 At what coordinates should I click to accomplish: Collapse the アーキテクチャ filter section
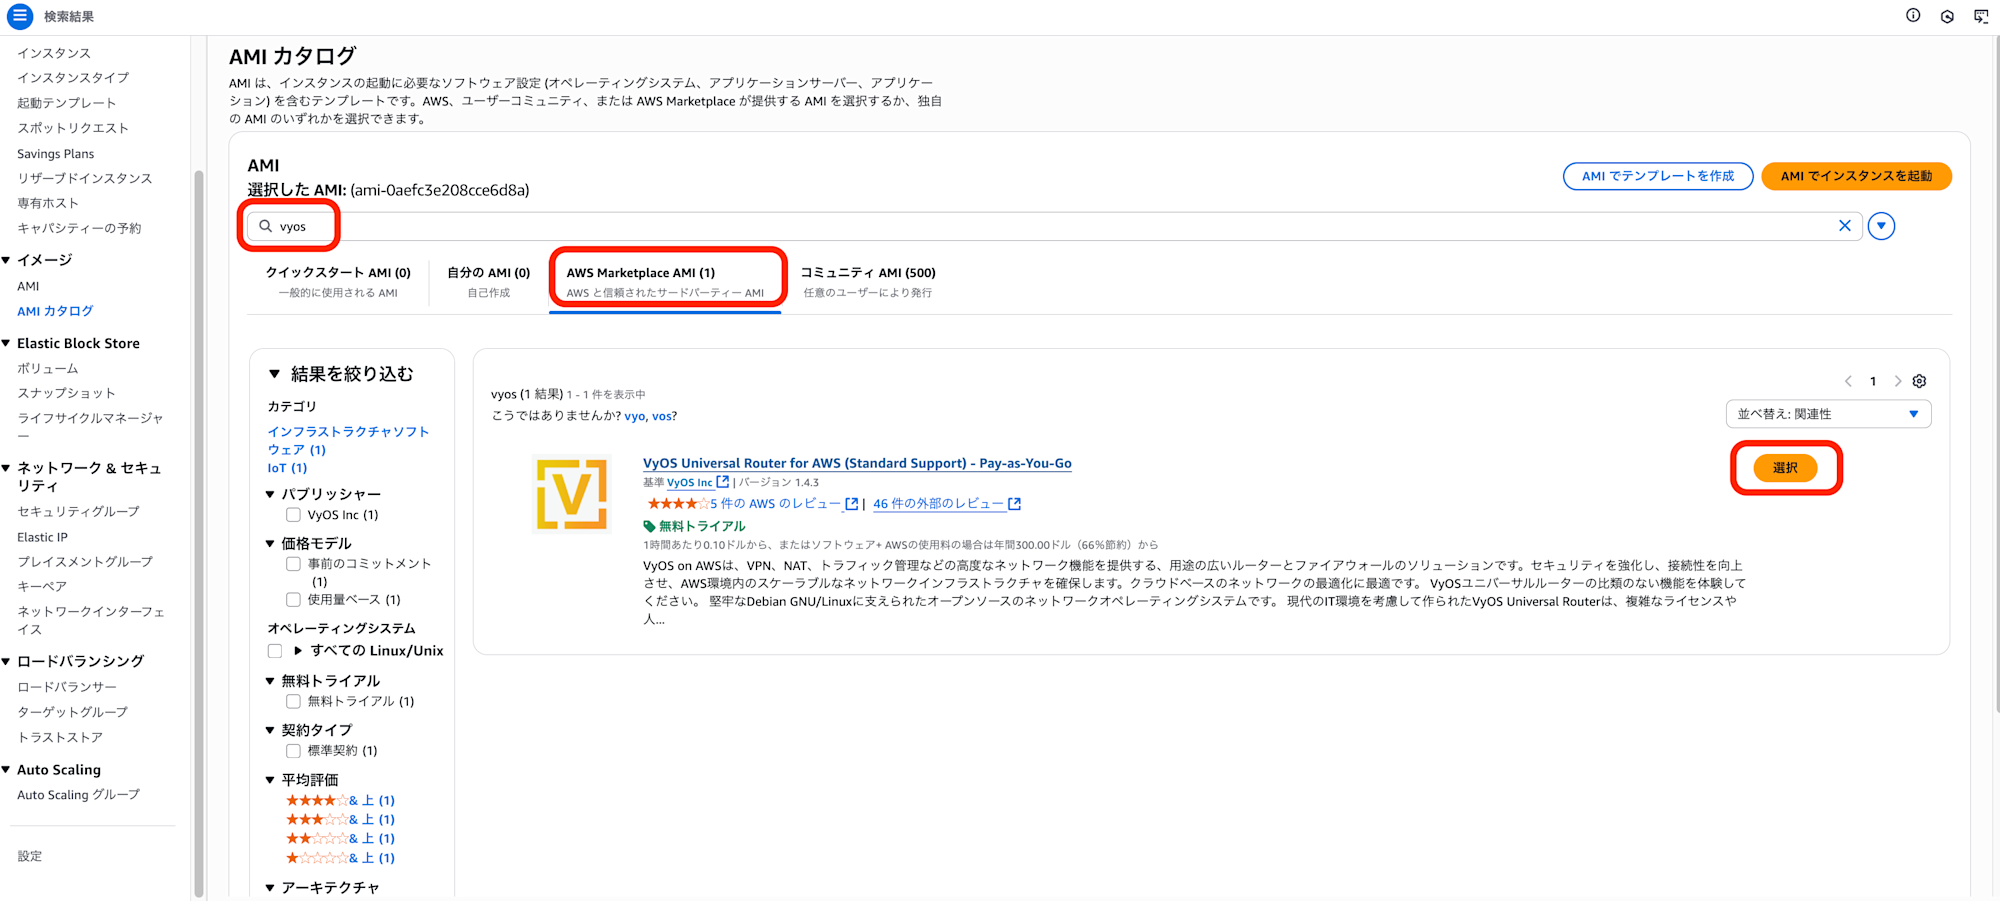(270, 888)
